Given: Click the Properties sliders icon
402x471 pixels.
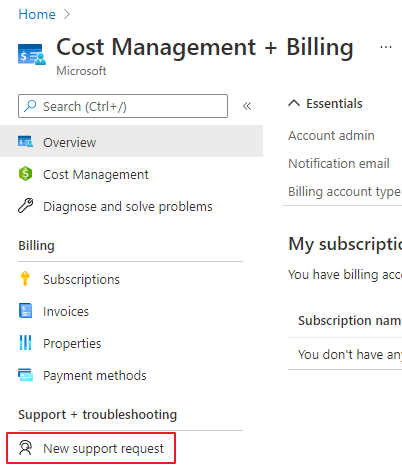Looking at the screenshot, I should 25,343.
